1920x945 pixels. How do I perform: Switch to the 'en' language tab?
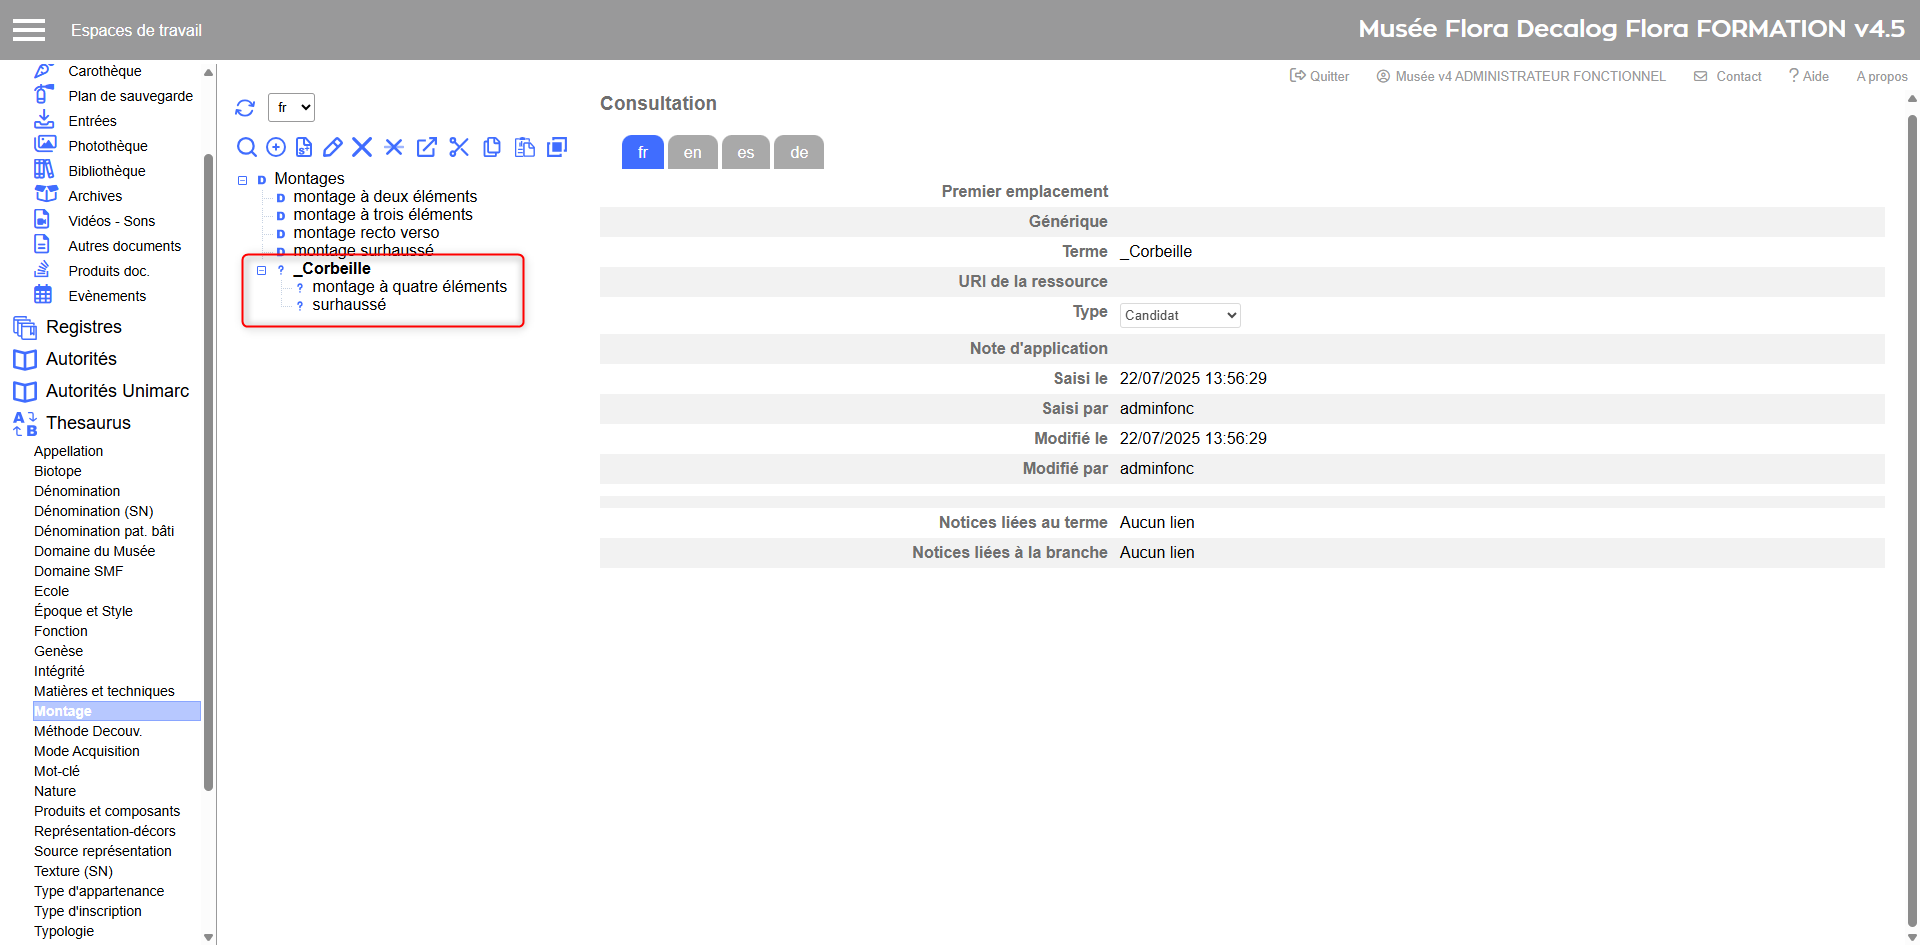click(x=693, y=152)
